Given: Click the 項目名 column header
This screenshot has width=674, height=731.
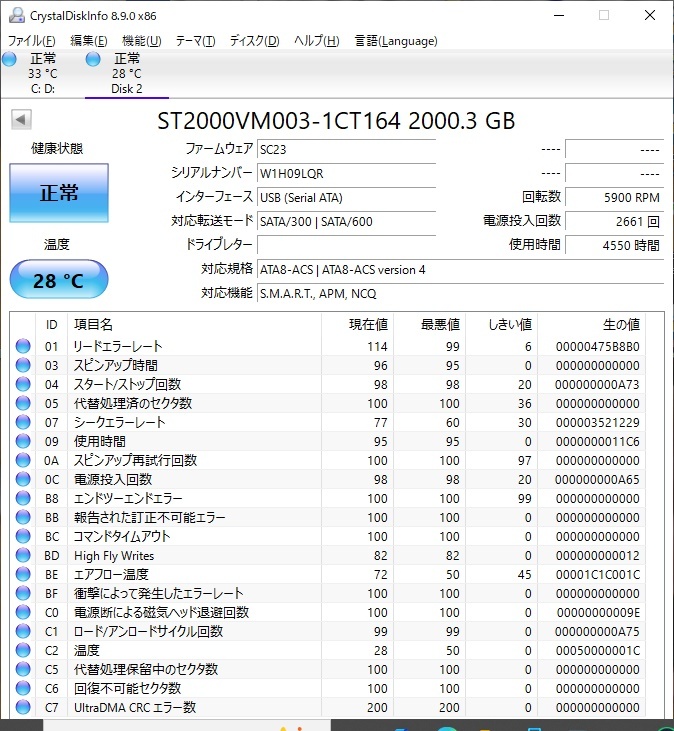Looking at the screenshot, I should pyautogui.click(x=194, y=324).
